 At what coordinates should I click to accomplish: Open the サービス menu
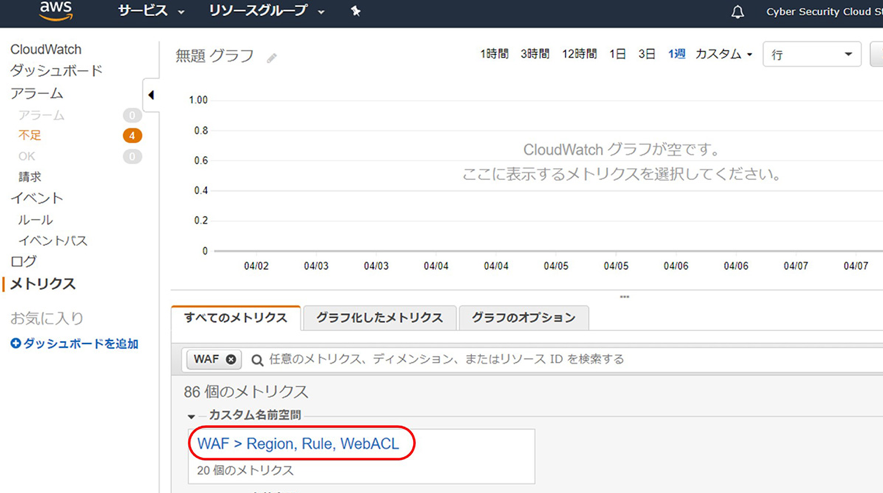pos(151,11)
